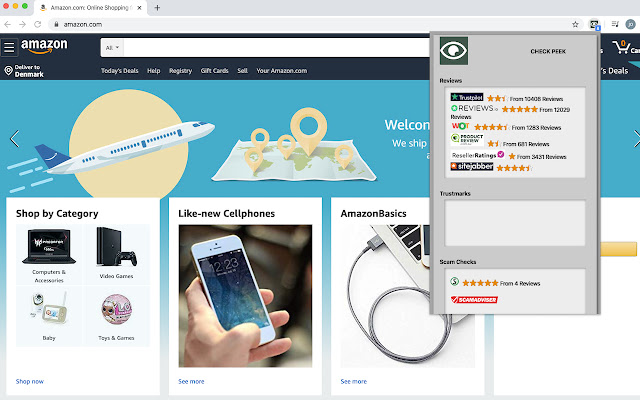Click the Check Peek eye logo

[x=454, y=51]
